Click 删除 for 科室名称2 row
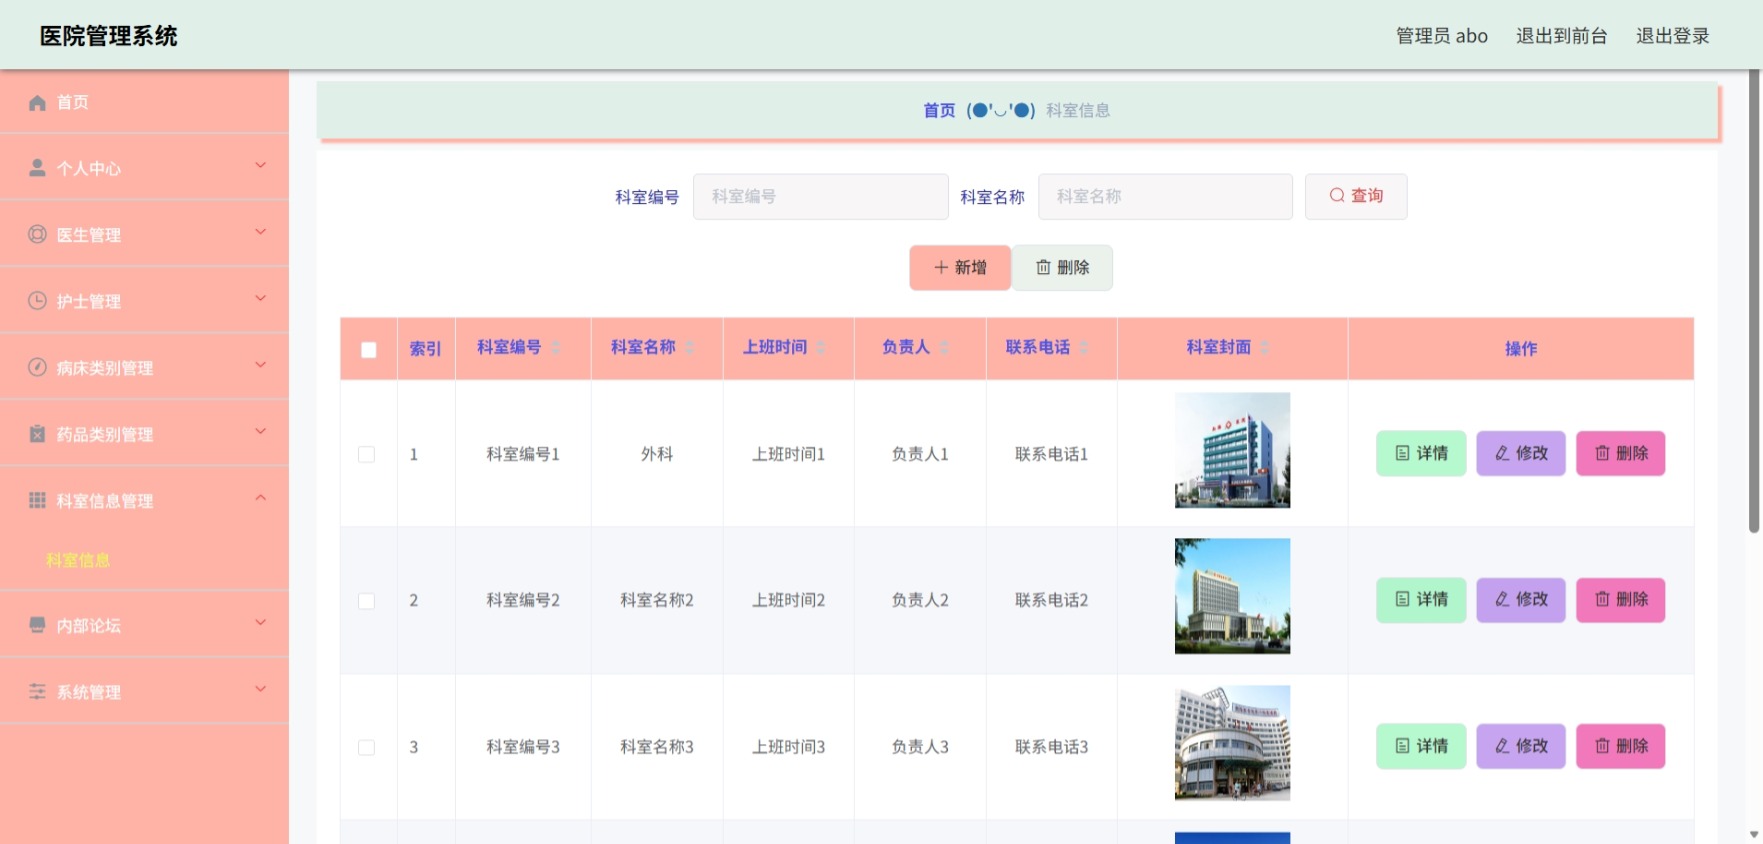 1621,600
